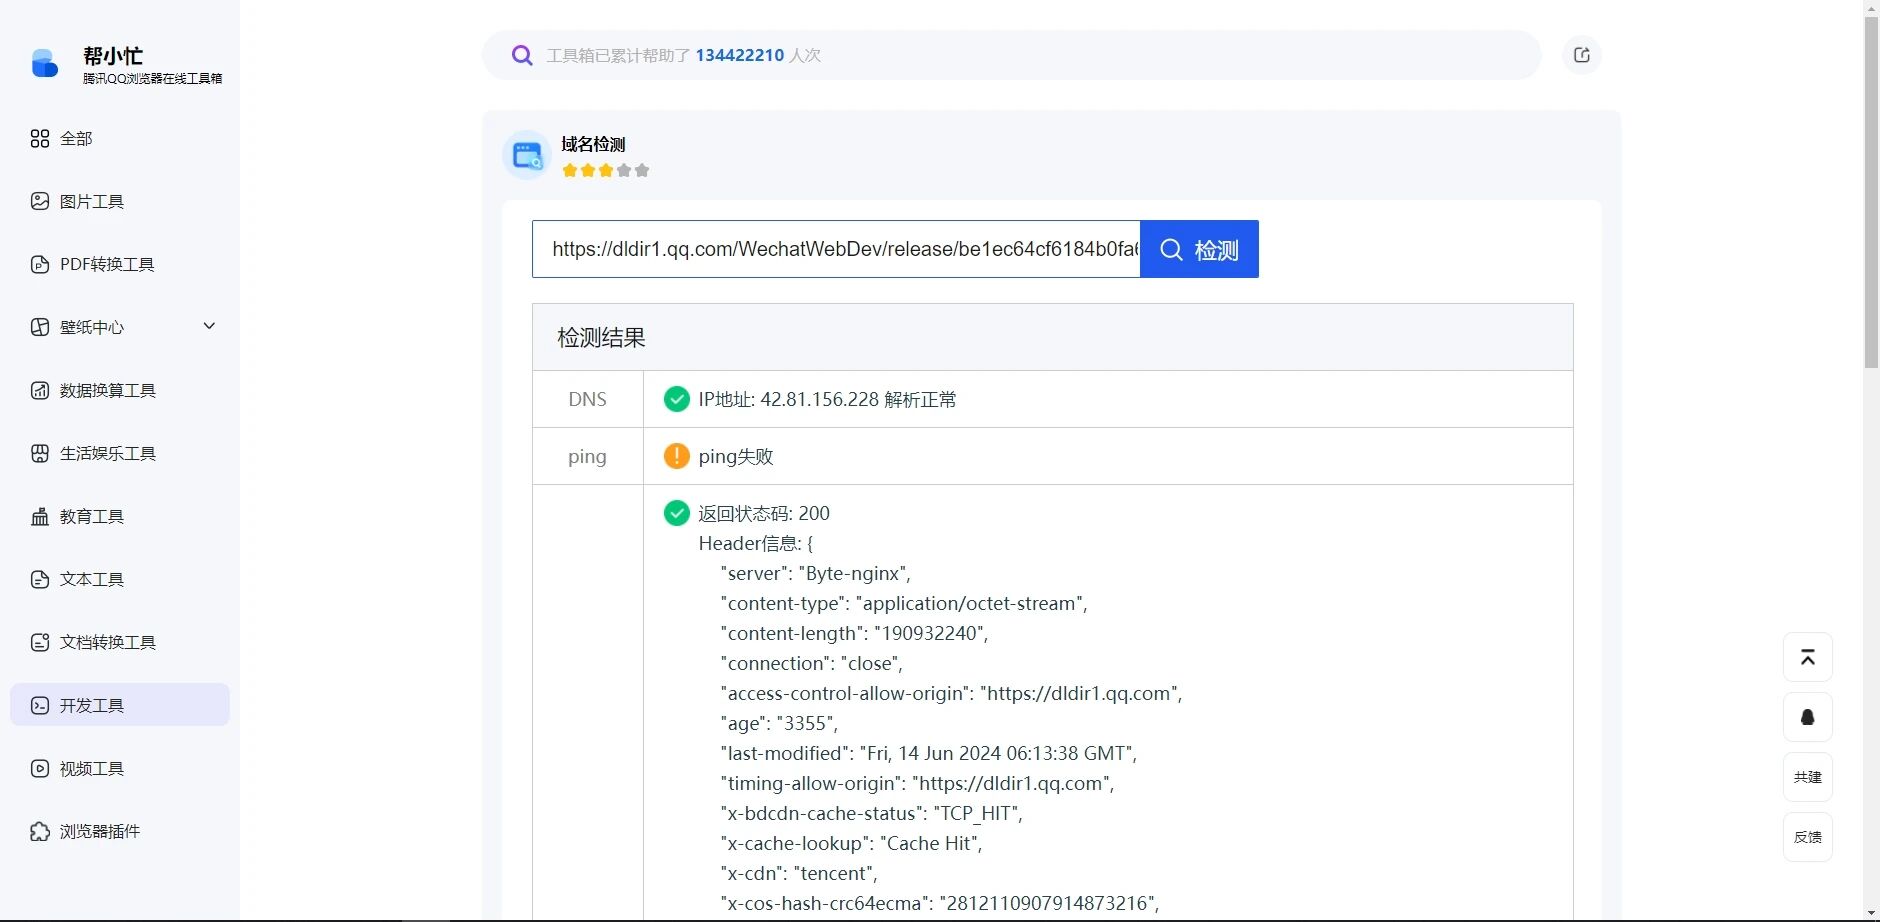
Task: Expand the 壁纸中心 submenu chevron
Action: [209, 326]
